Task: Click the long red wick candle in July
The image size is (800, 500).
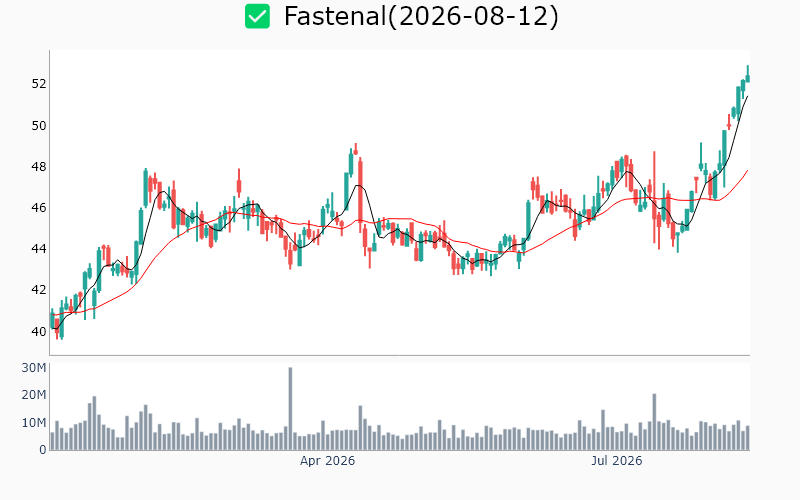Action: pos(655,197)
